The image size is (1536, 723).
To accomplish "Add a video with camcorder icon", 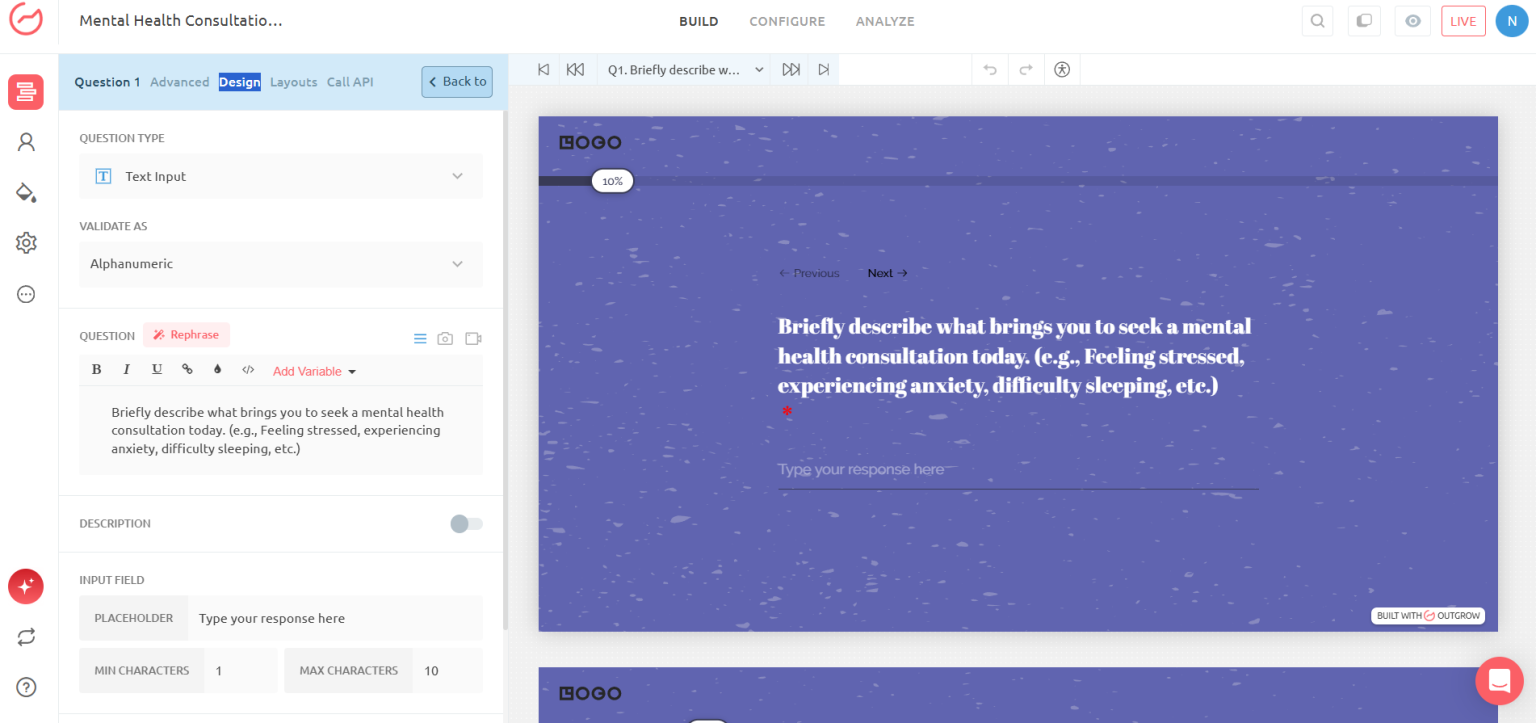I will [473, 339].
